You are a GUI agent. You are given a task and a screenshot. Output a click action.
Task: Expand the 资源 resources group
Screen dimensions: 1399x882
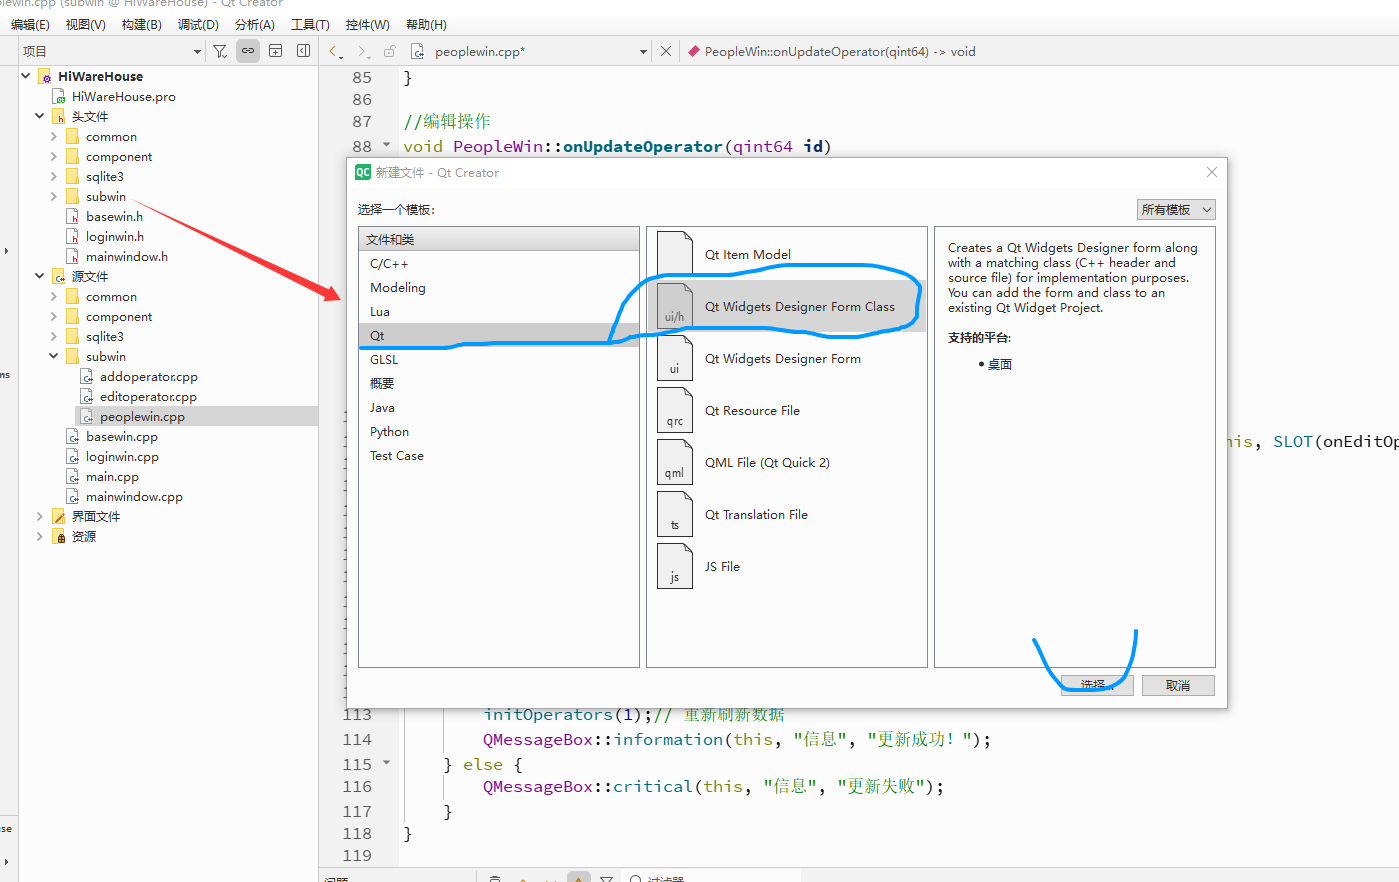coord(40,536)
